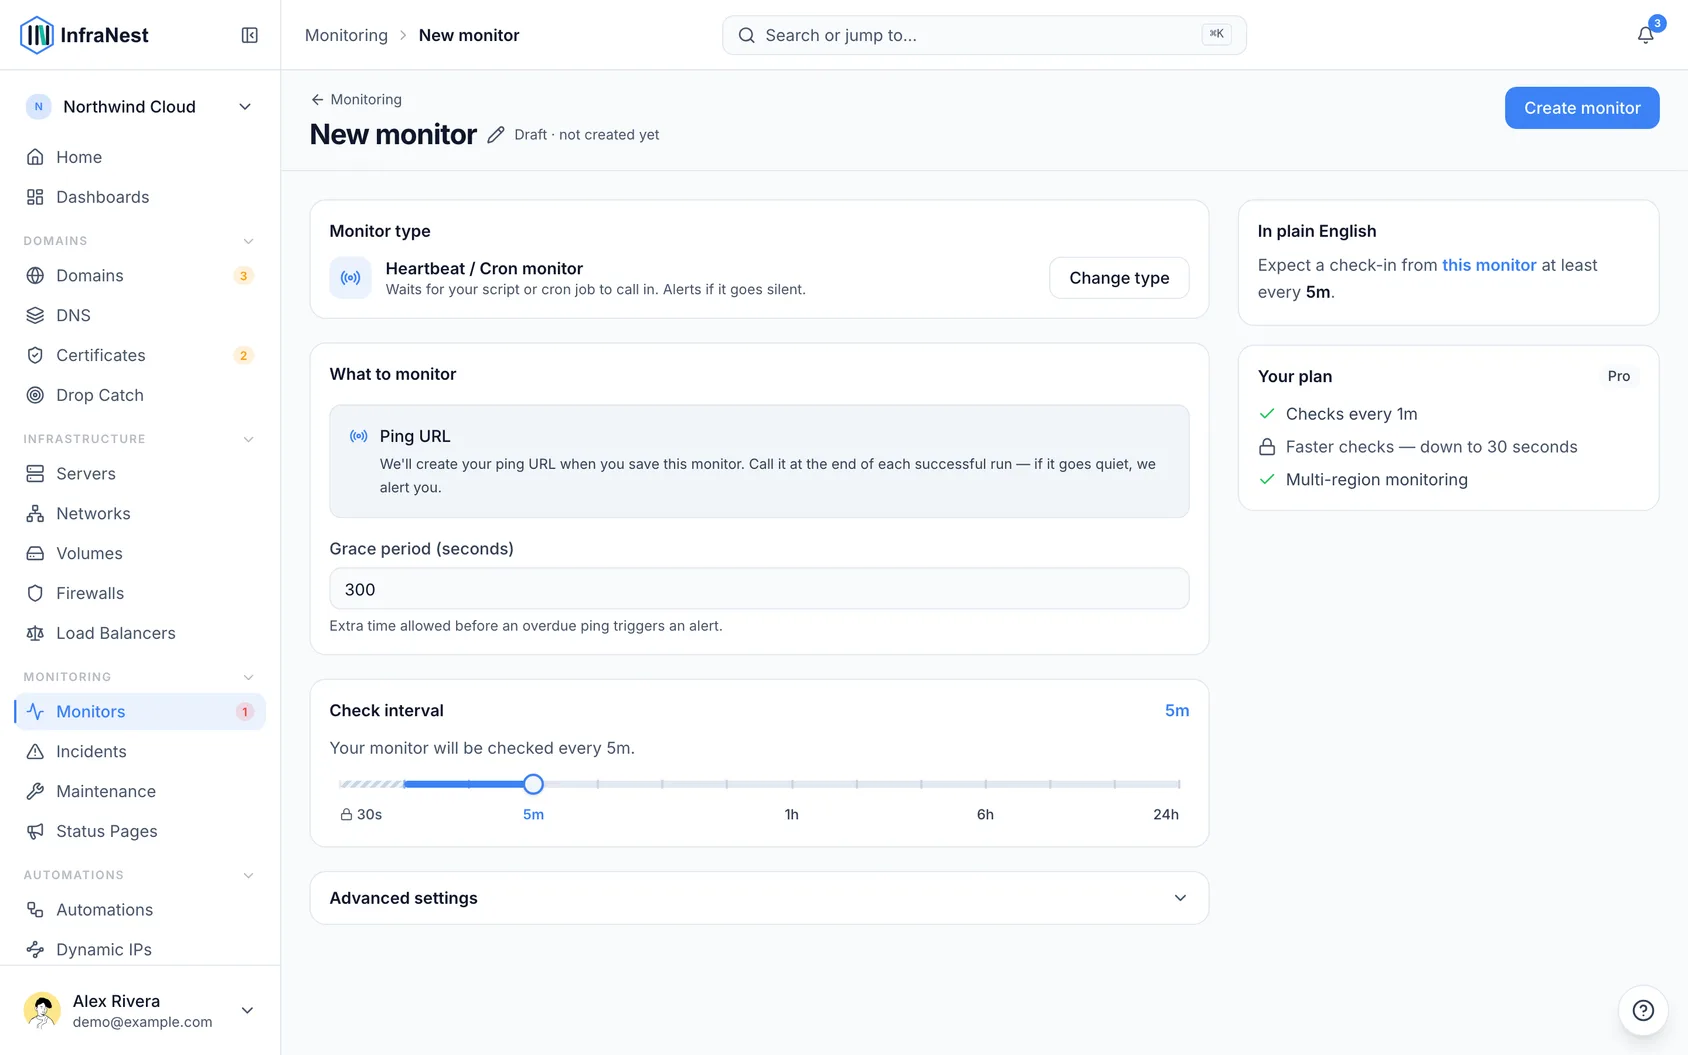Click the check interval slider handle
The height and width of the screenshot is (1055, 1688).
tap(533, 784)
